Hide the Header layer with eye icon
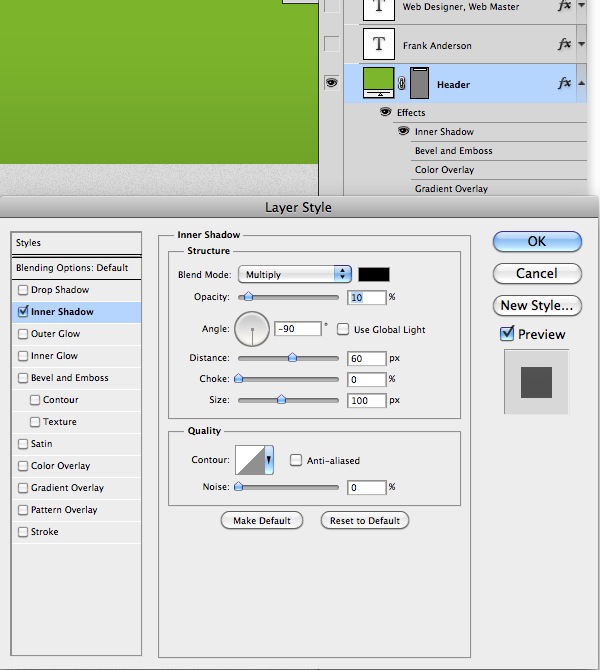This screenshot has width=600, height=670. (x=331, y=82)
